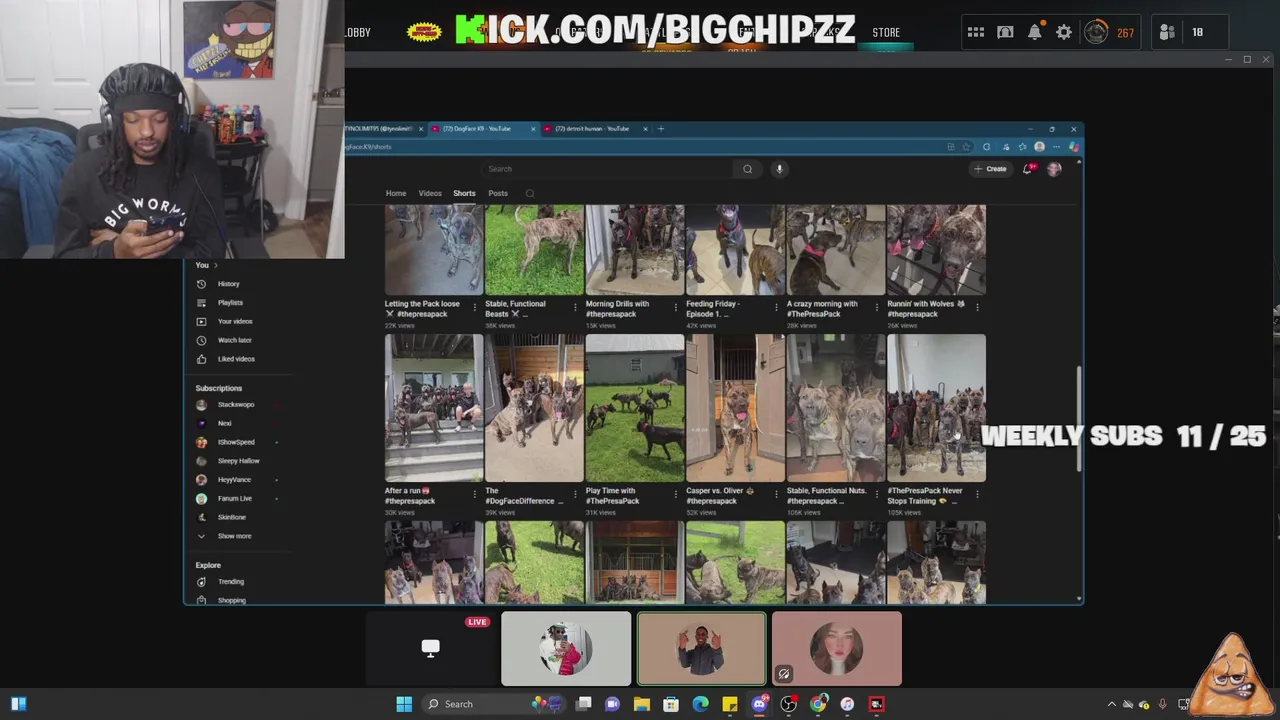This screenshot has width=1280, height=720.
Task: Open the History page in YouTube sidebar
Action: (228, 284)
